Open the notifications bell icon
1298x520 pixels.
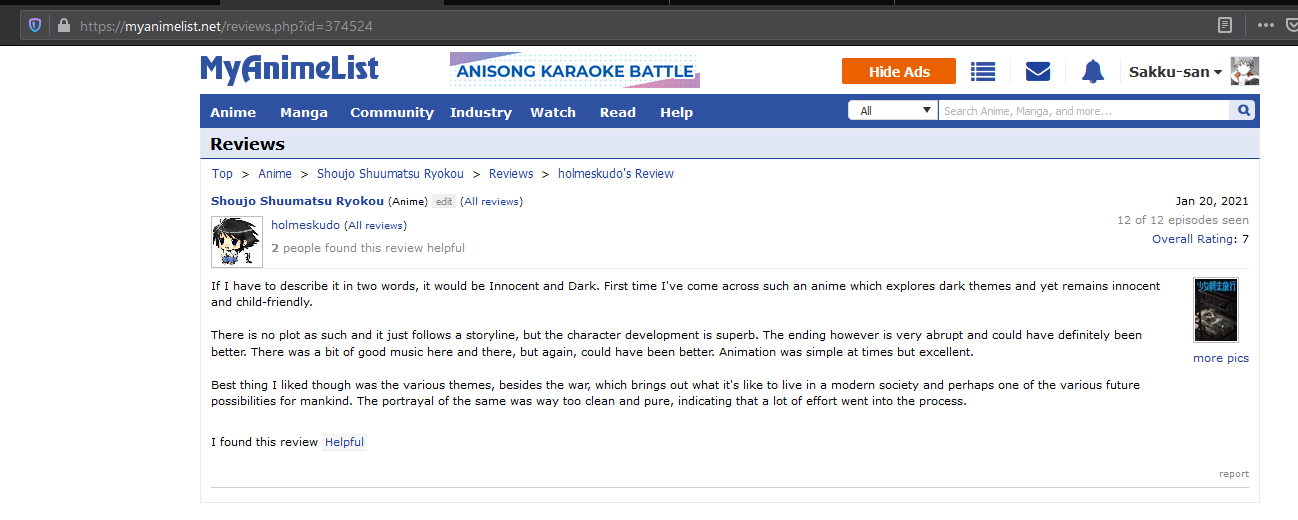pos(1093,71)
